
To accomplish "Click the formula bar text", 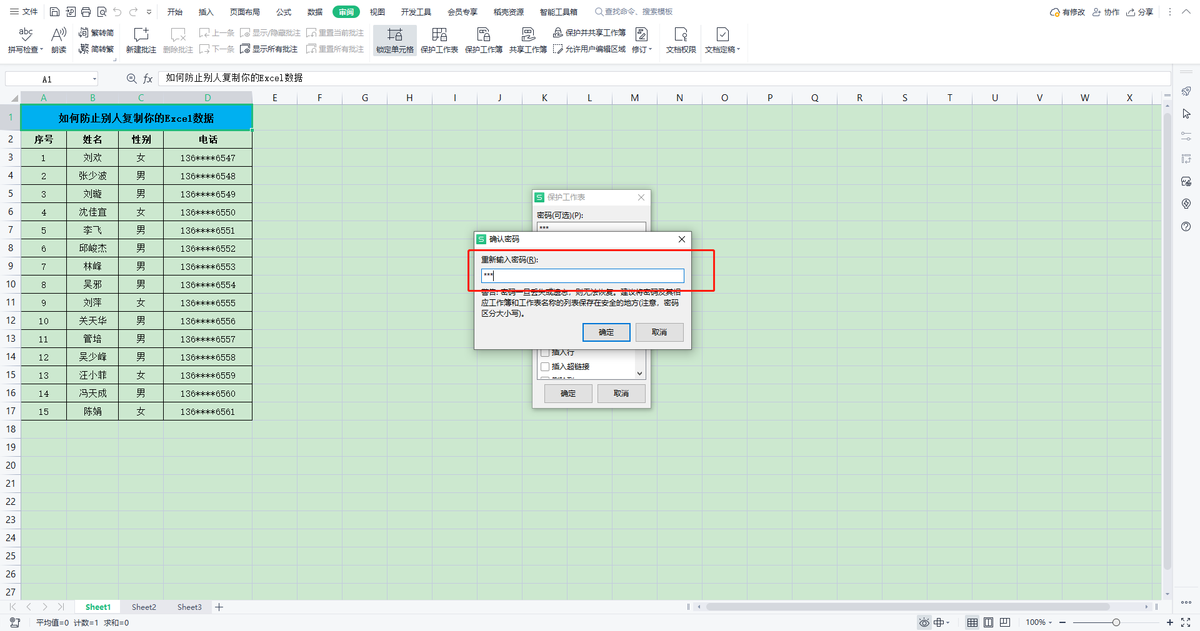I will 234,78.
